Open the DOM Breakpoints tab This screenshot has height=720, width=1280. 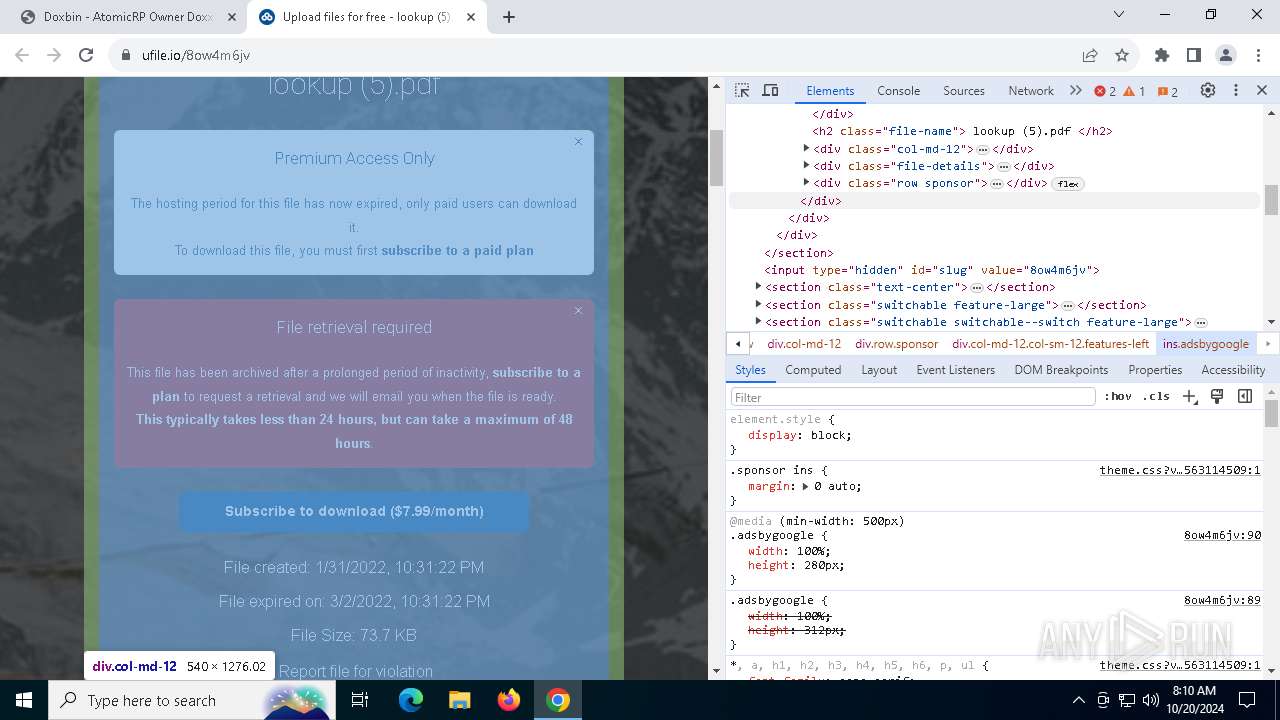(x=1061, y=370)
